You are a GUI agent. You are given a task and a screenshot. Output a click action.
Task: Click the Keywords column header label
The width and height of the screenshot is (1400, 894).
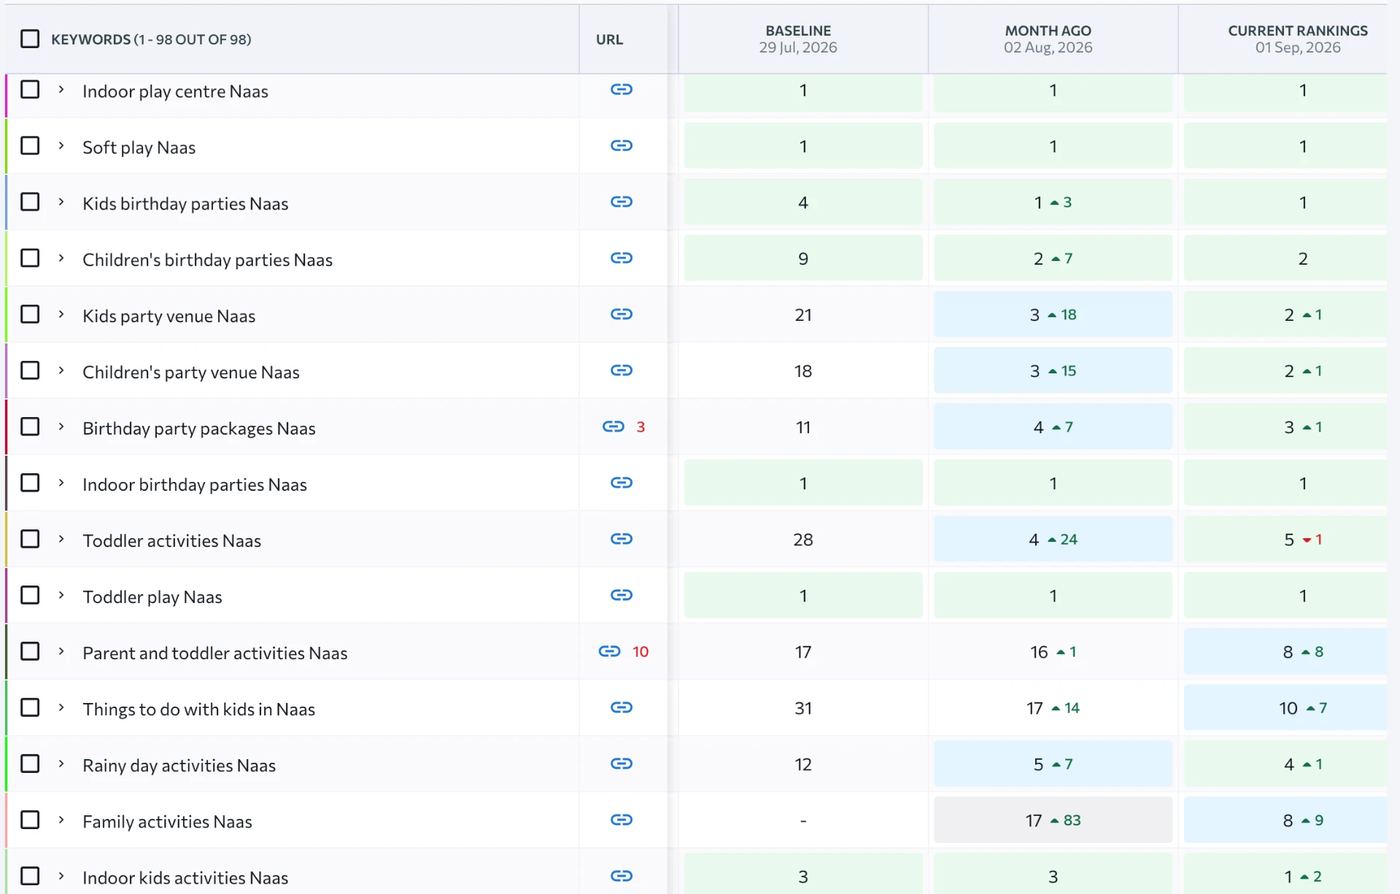[151, 39]
